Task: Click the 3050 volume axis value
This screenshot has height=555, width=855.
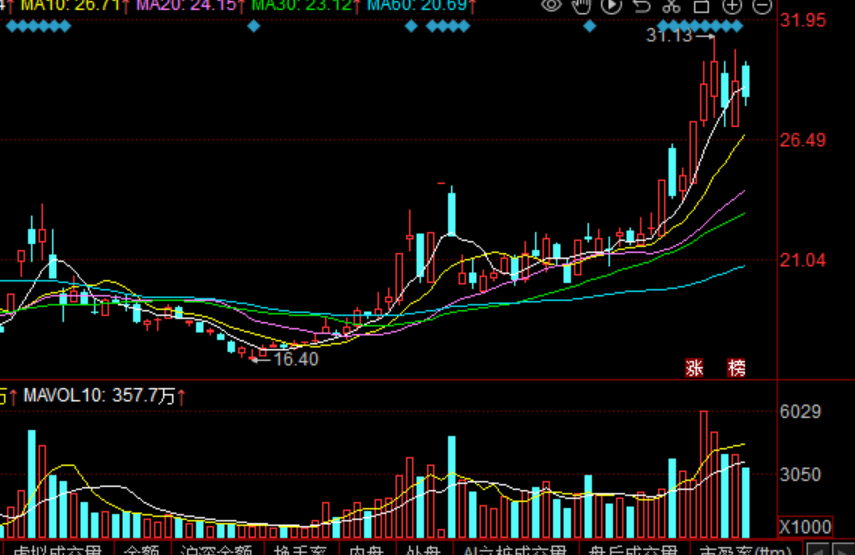Action: coord(800,474)
